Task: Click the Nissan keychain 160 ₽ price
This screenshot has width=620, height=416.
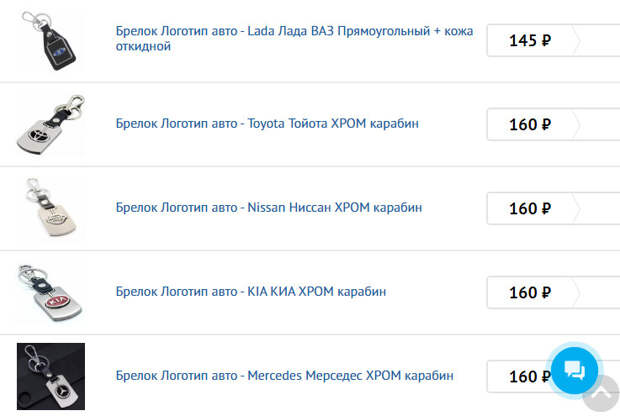Action: pos(529,209)
